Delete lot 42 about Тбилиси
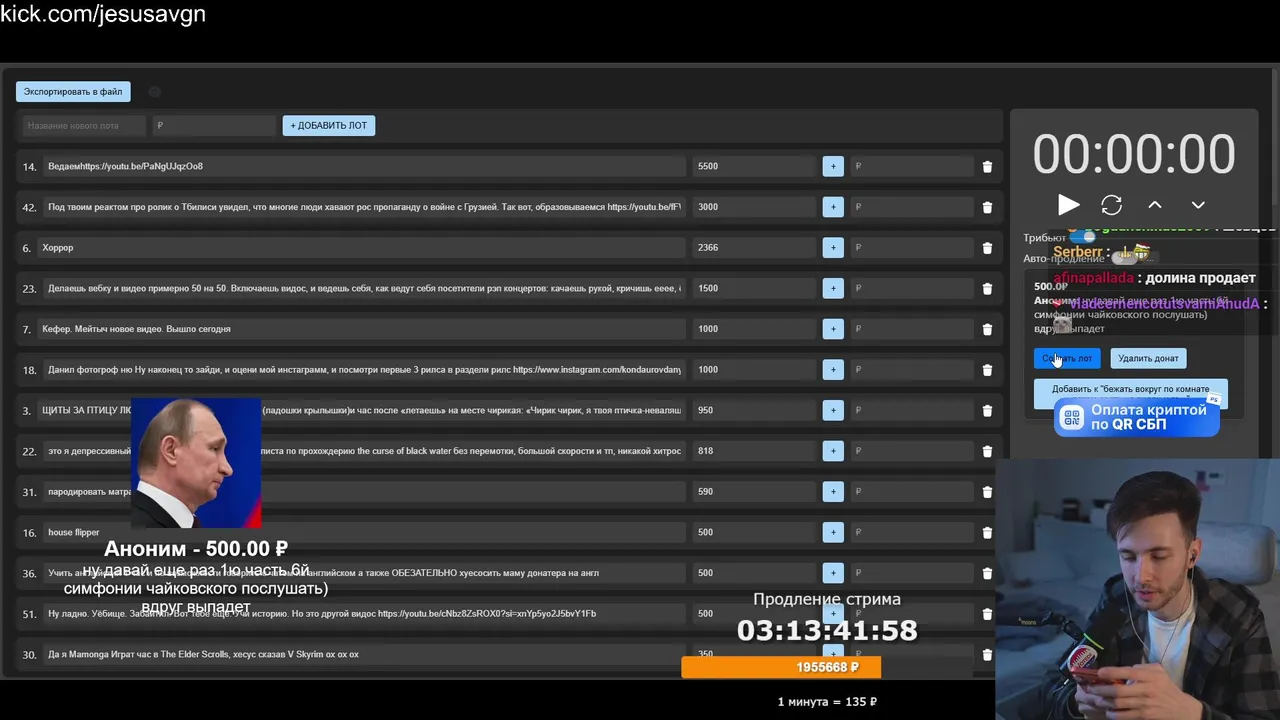Viewport: 1280px width, 720px height. [987, 207]
